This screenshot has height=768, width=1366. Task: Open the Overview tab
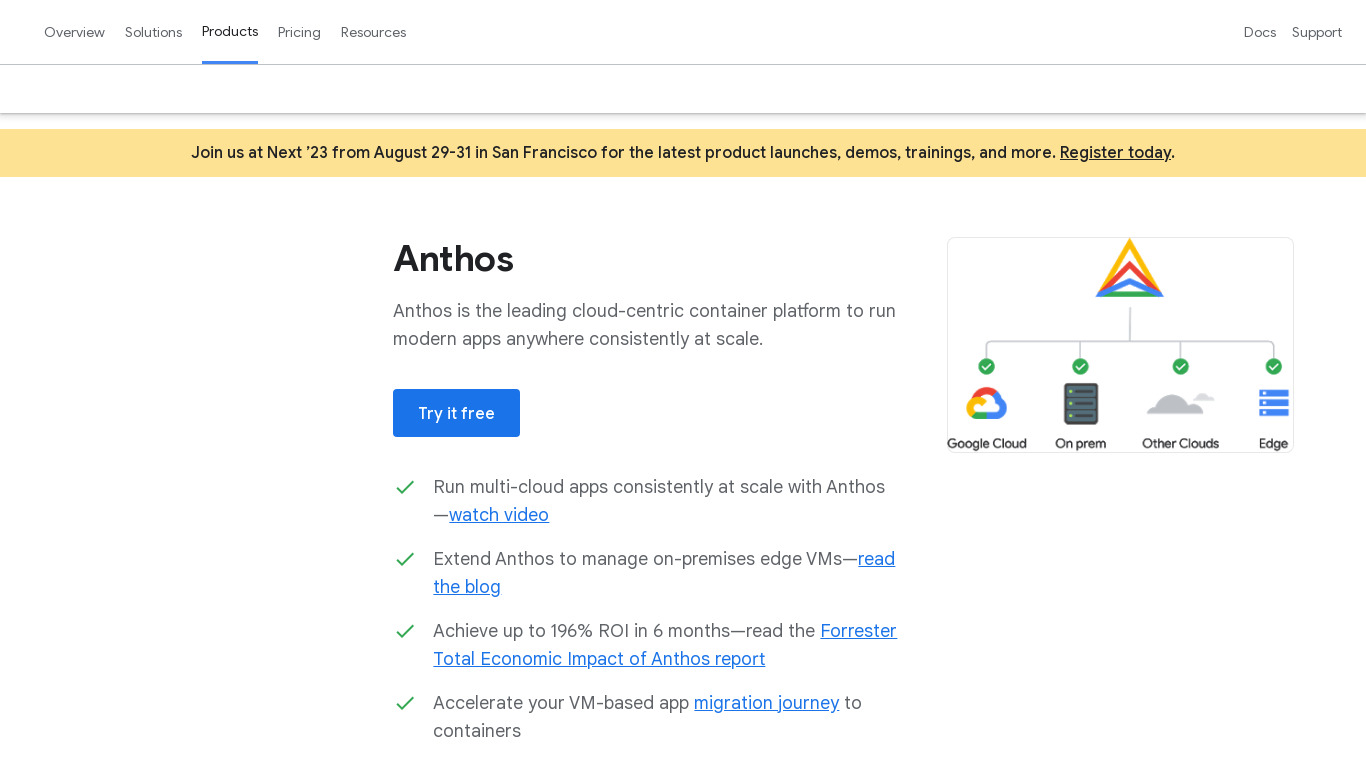click(x=74, y=32)
